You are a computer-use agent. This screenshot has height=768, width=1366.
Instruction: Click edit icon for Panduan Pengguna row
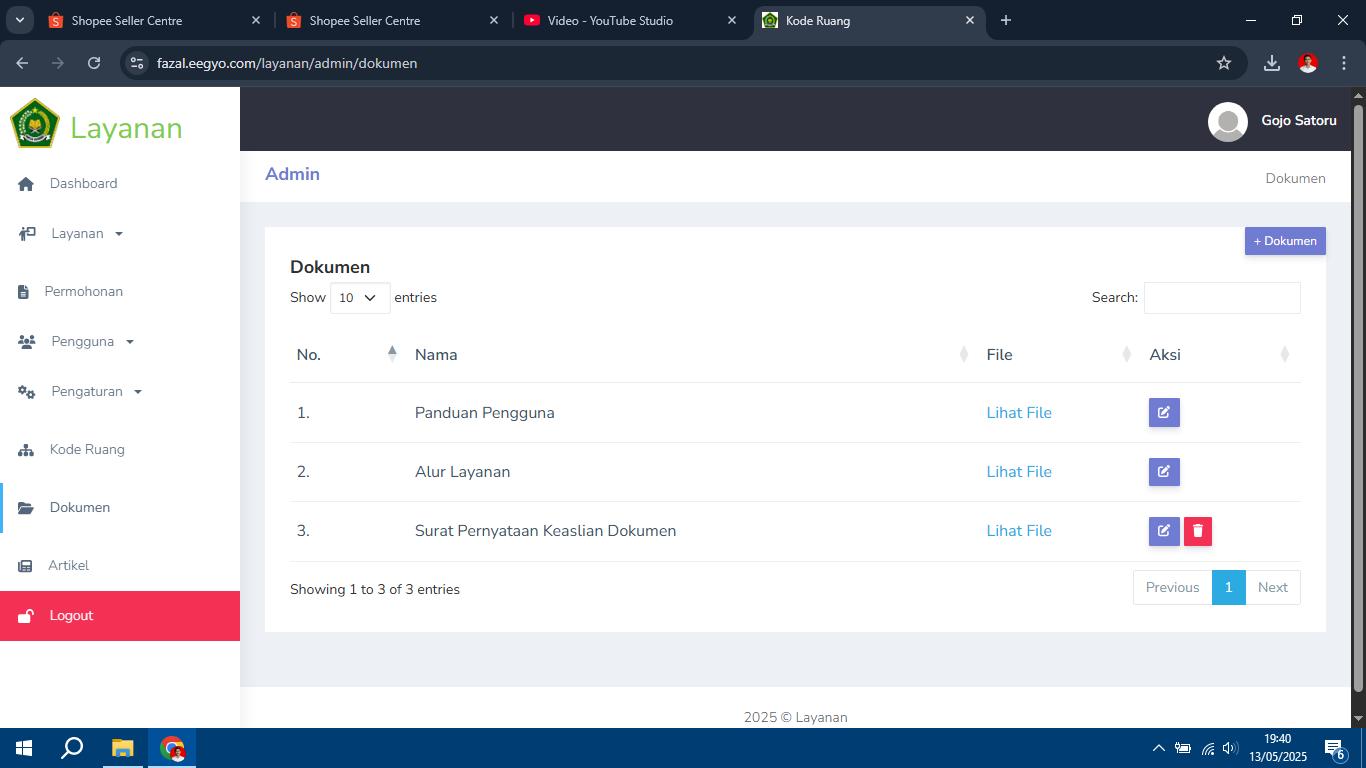(x=1164, y=412)
